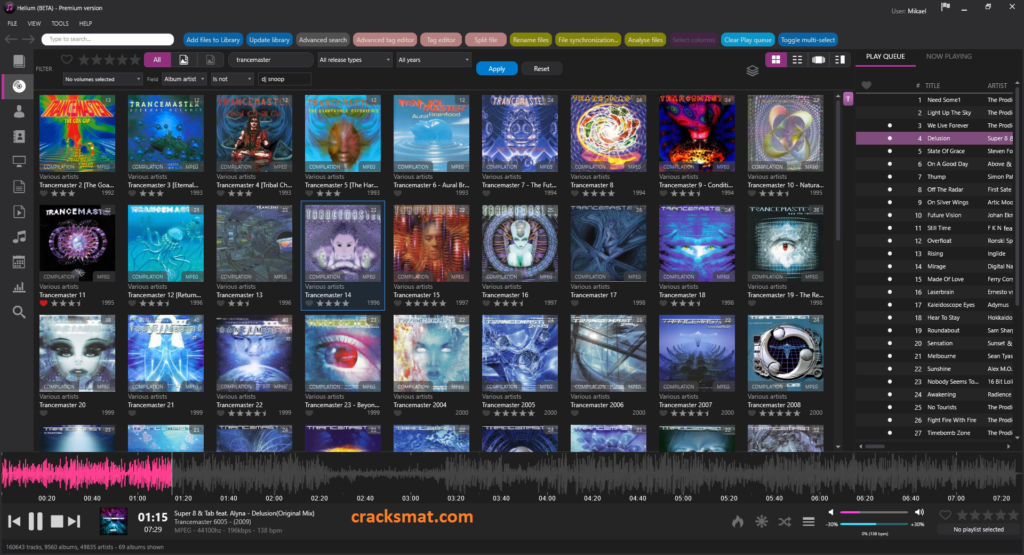Open the Artists person sidebar icon
This screenshot has width=1024, height=555.
(19, 112)
